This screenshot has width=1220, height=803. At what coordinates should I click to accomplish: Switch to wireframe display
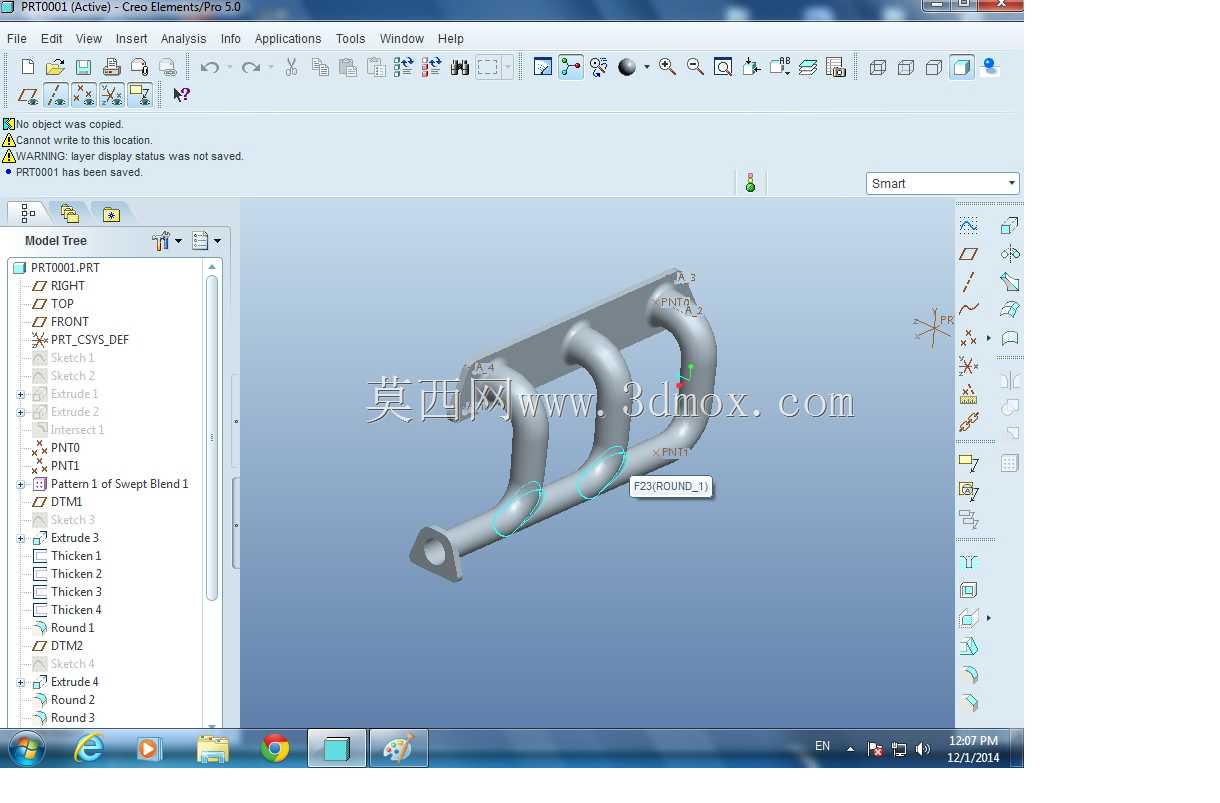pyautogui.click(x=878, y=67)
